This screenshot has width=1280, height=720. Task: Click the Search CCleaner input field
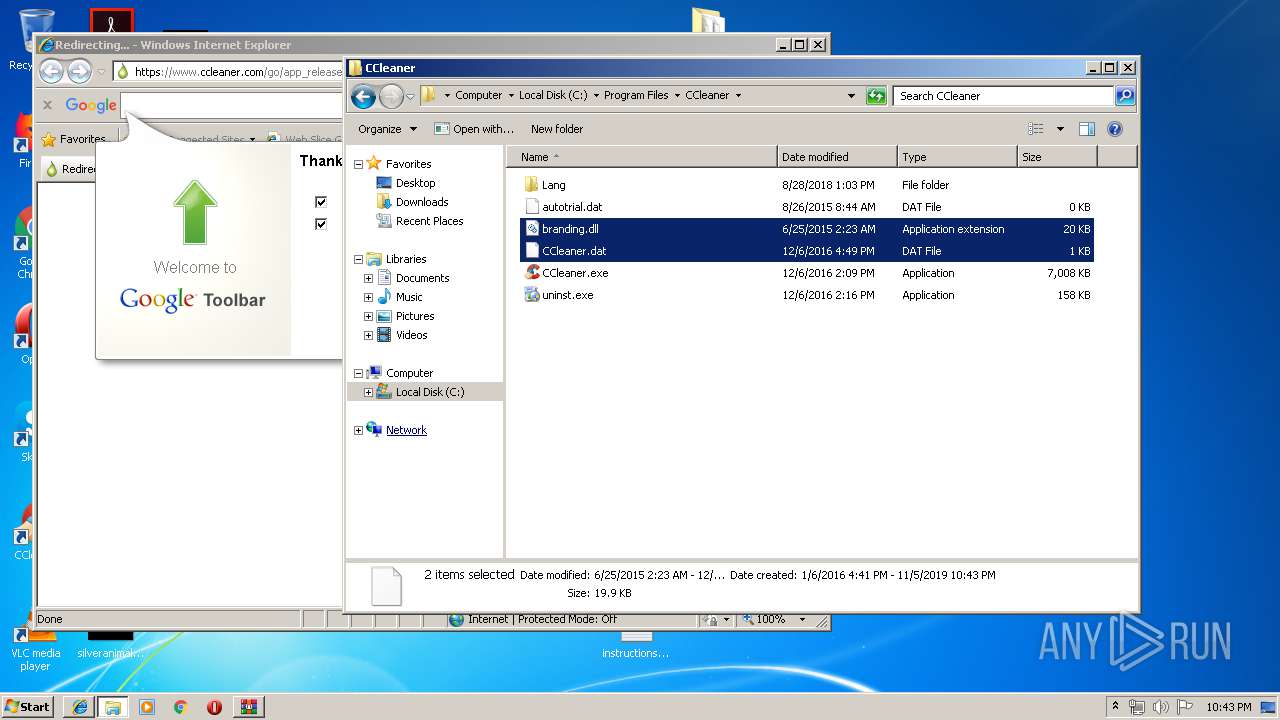click(1003, 96)
